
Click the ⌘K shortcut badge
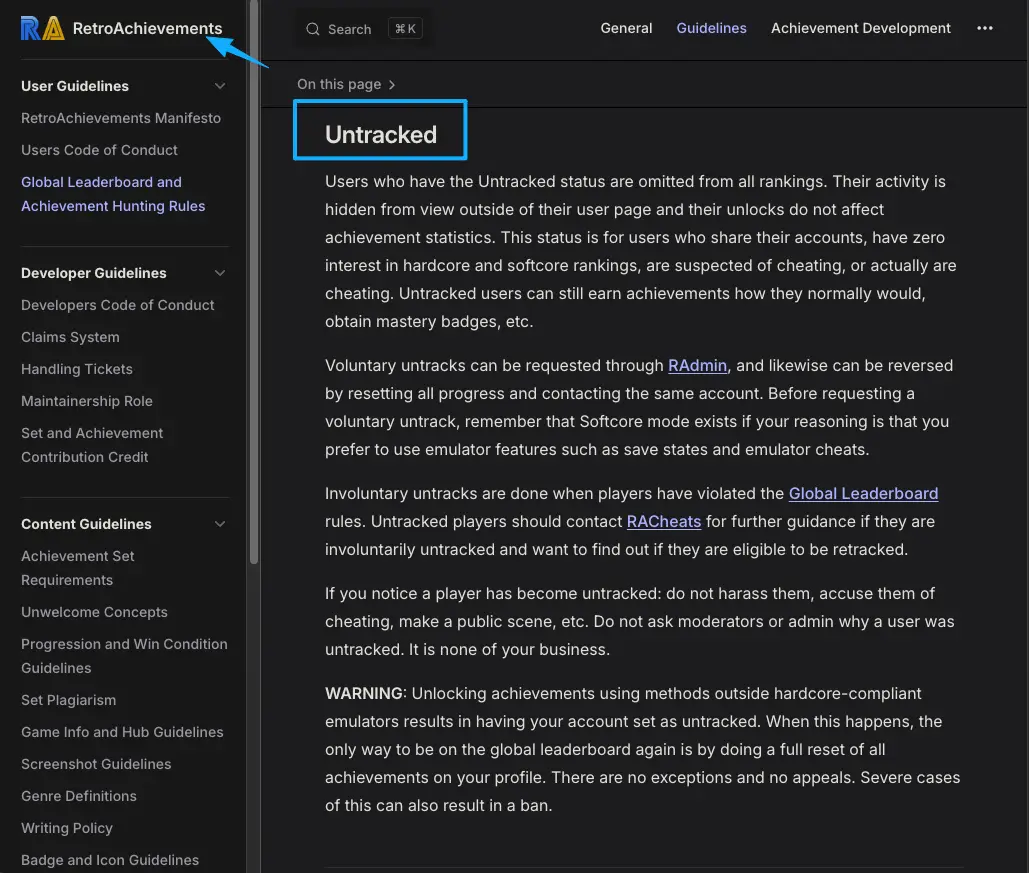click(x=405, y=29)
